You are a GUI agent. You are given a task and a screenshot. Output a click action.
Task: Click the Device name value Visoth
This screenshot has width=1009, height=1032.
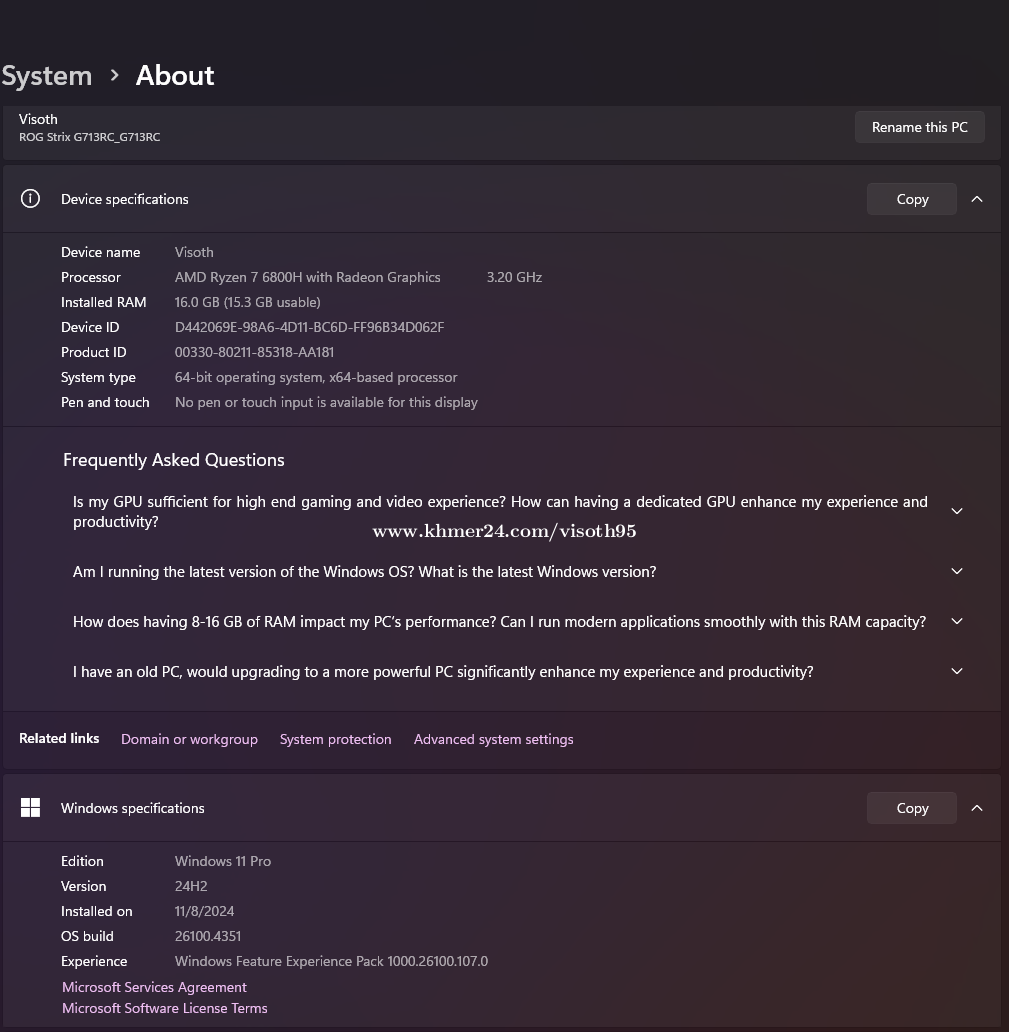click(x=194, y=252)
